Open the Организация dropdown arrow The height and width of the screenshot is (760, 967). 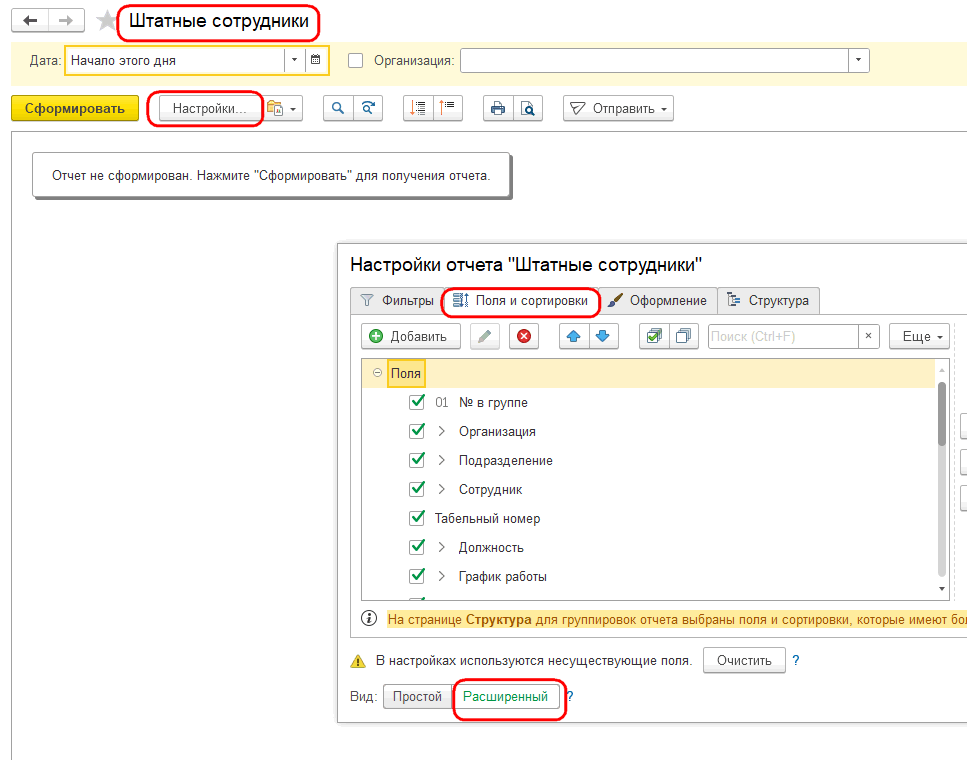point(858,60)
